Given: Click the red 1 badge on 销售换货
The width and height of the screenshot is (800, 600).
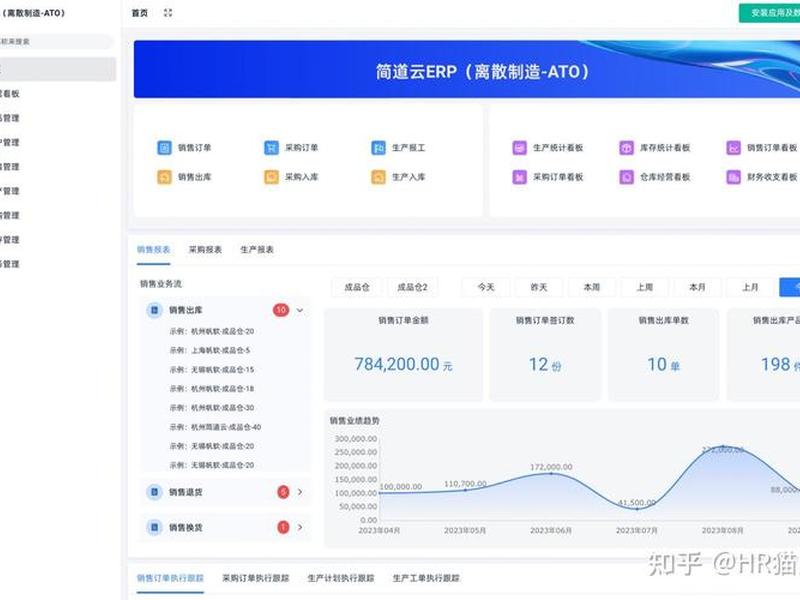Looking at the screenshot, I should [283, 527].
